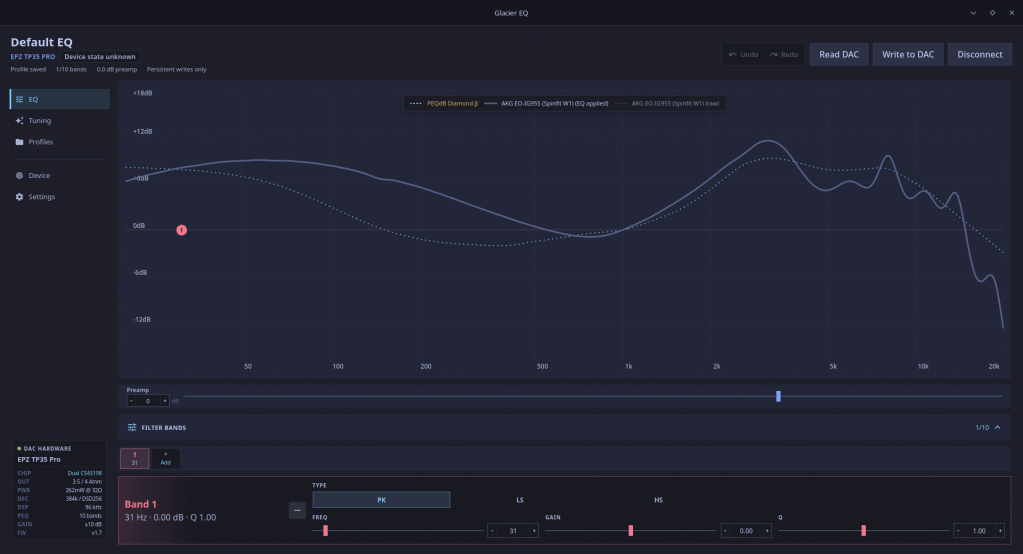Click firmware version v1.7 value
This screenshot has width=1023, height=554.
click(x=97, y=532)
